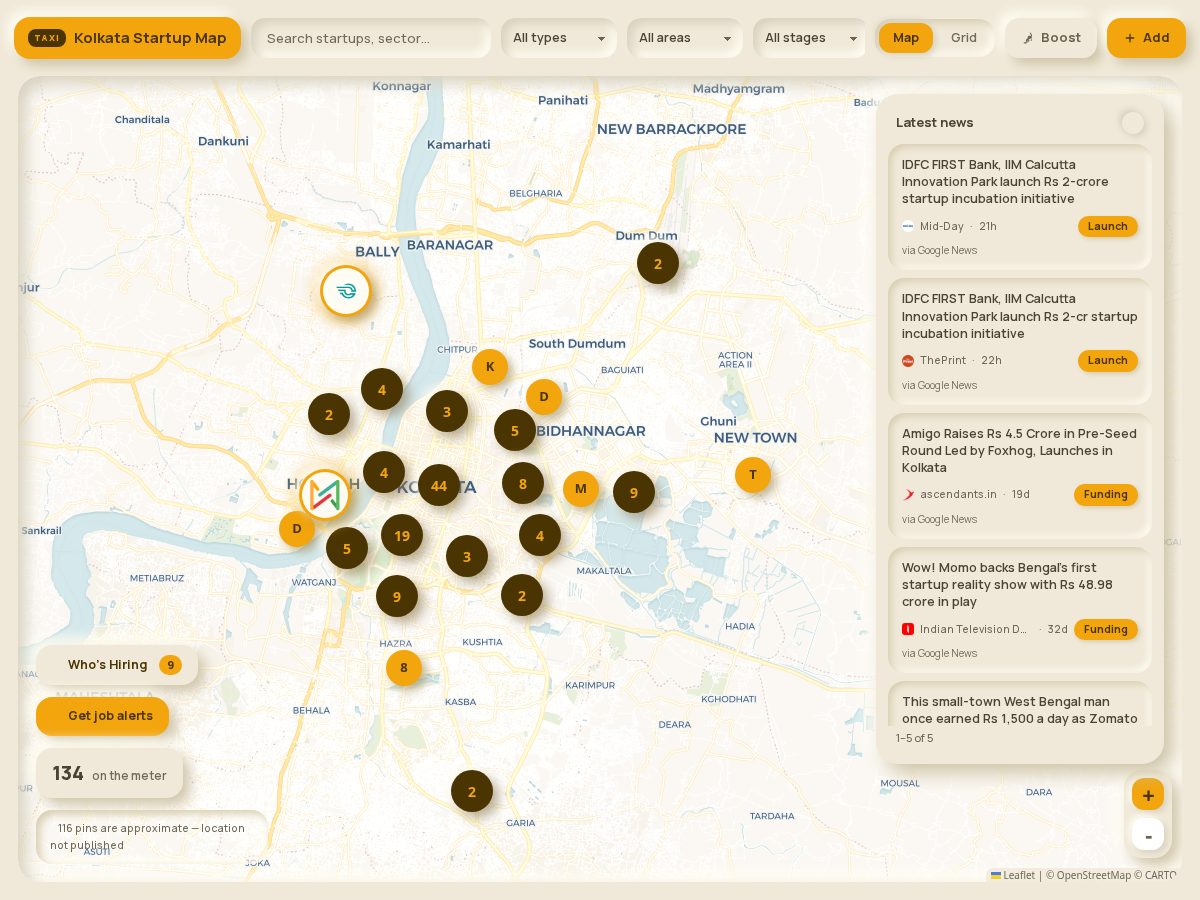Screen dimensions: 1200x900
Task: Select the K startup marker
Action: click(x=490, y=367)
